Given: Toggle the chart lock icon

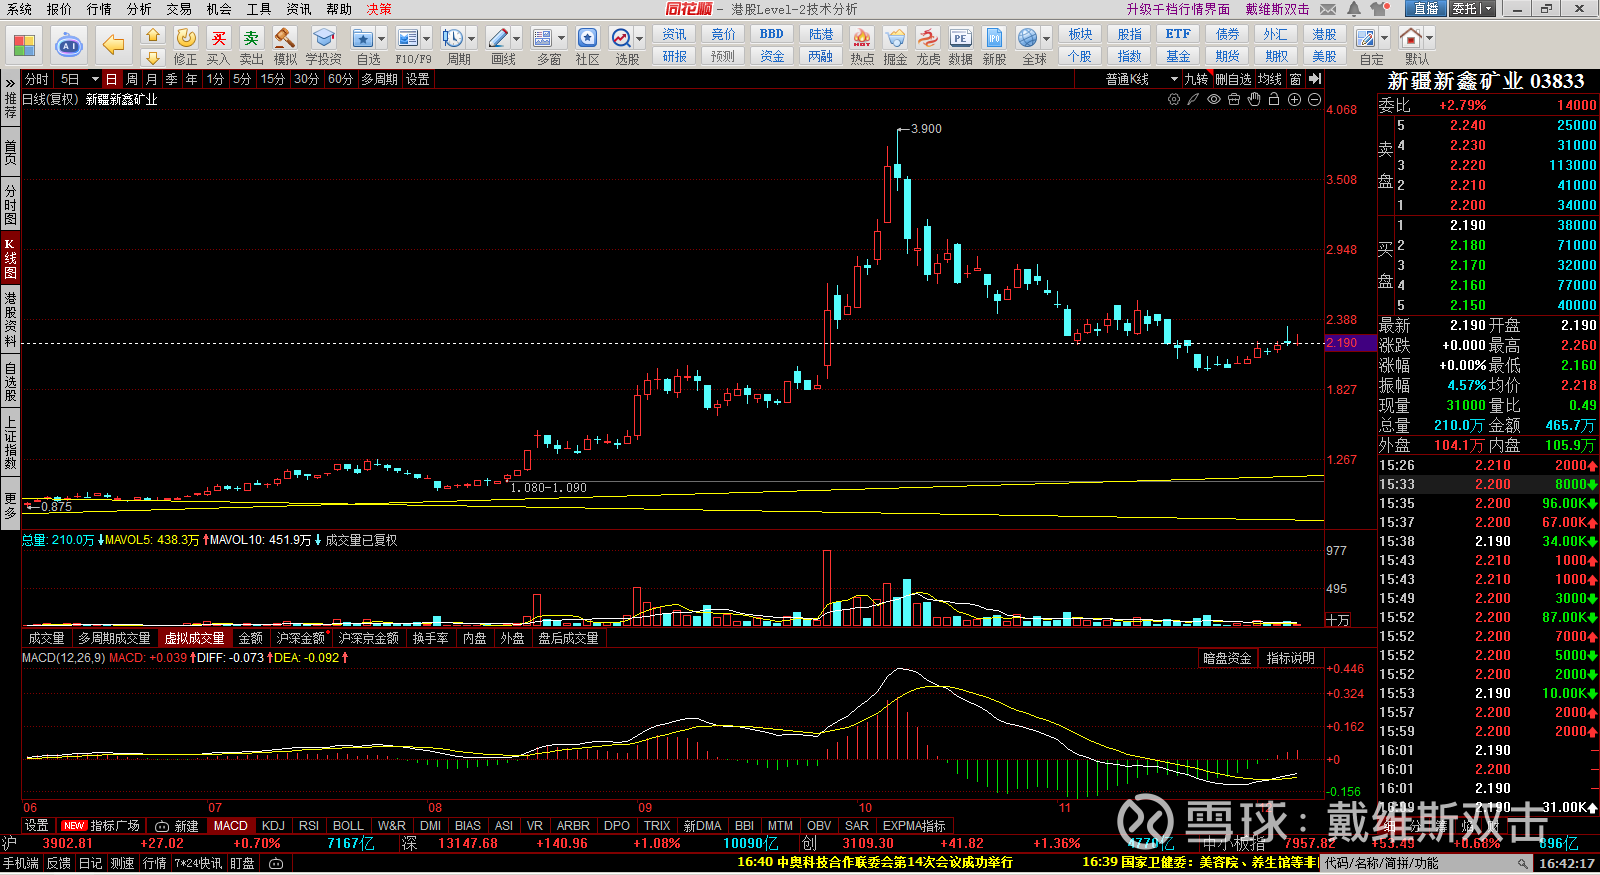Looking at the screenshot, I should (x=1274, y=99).
